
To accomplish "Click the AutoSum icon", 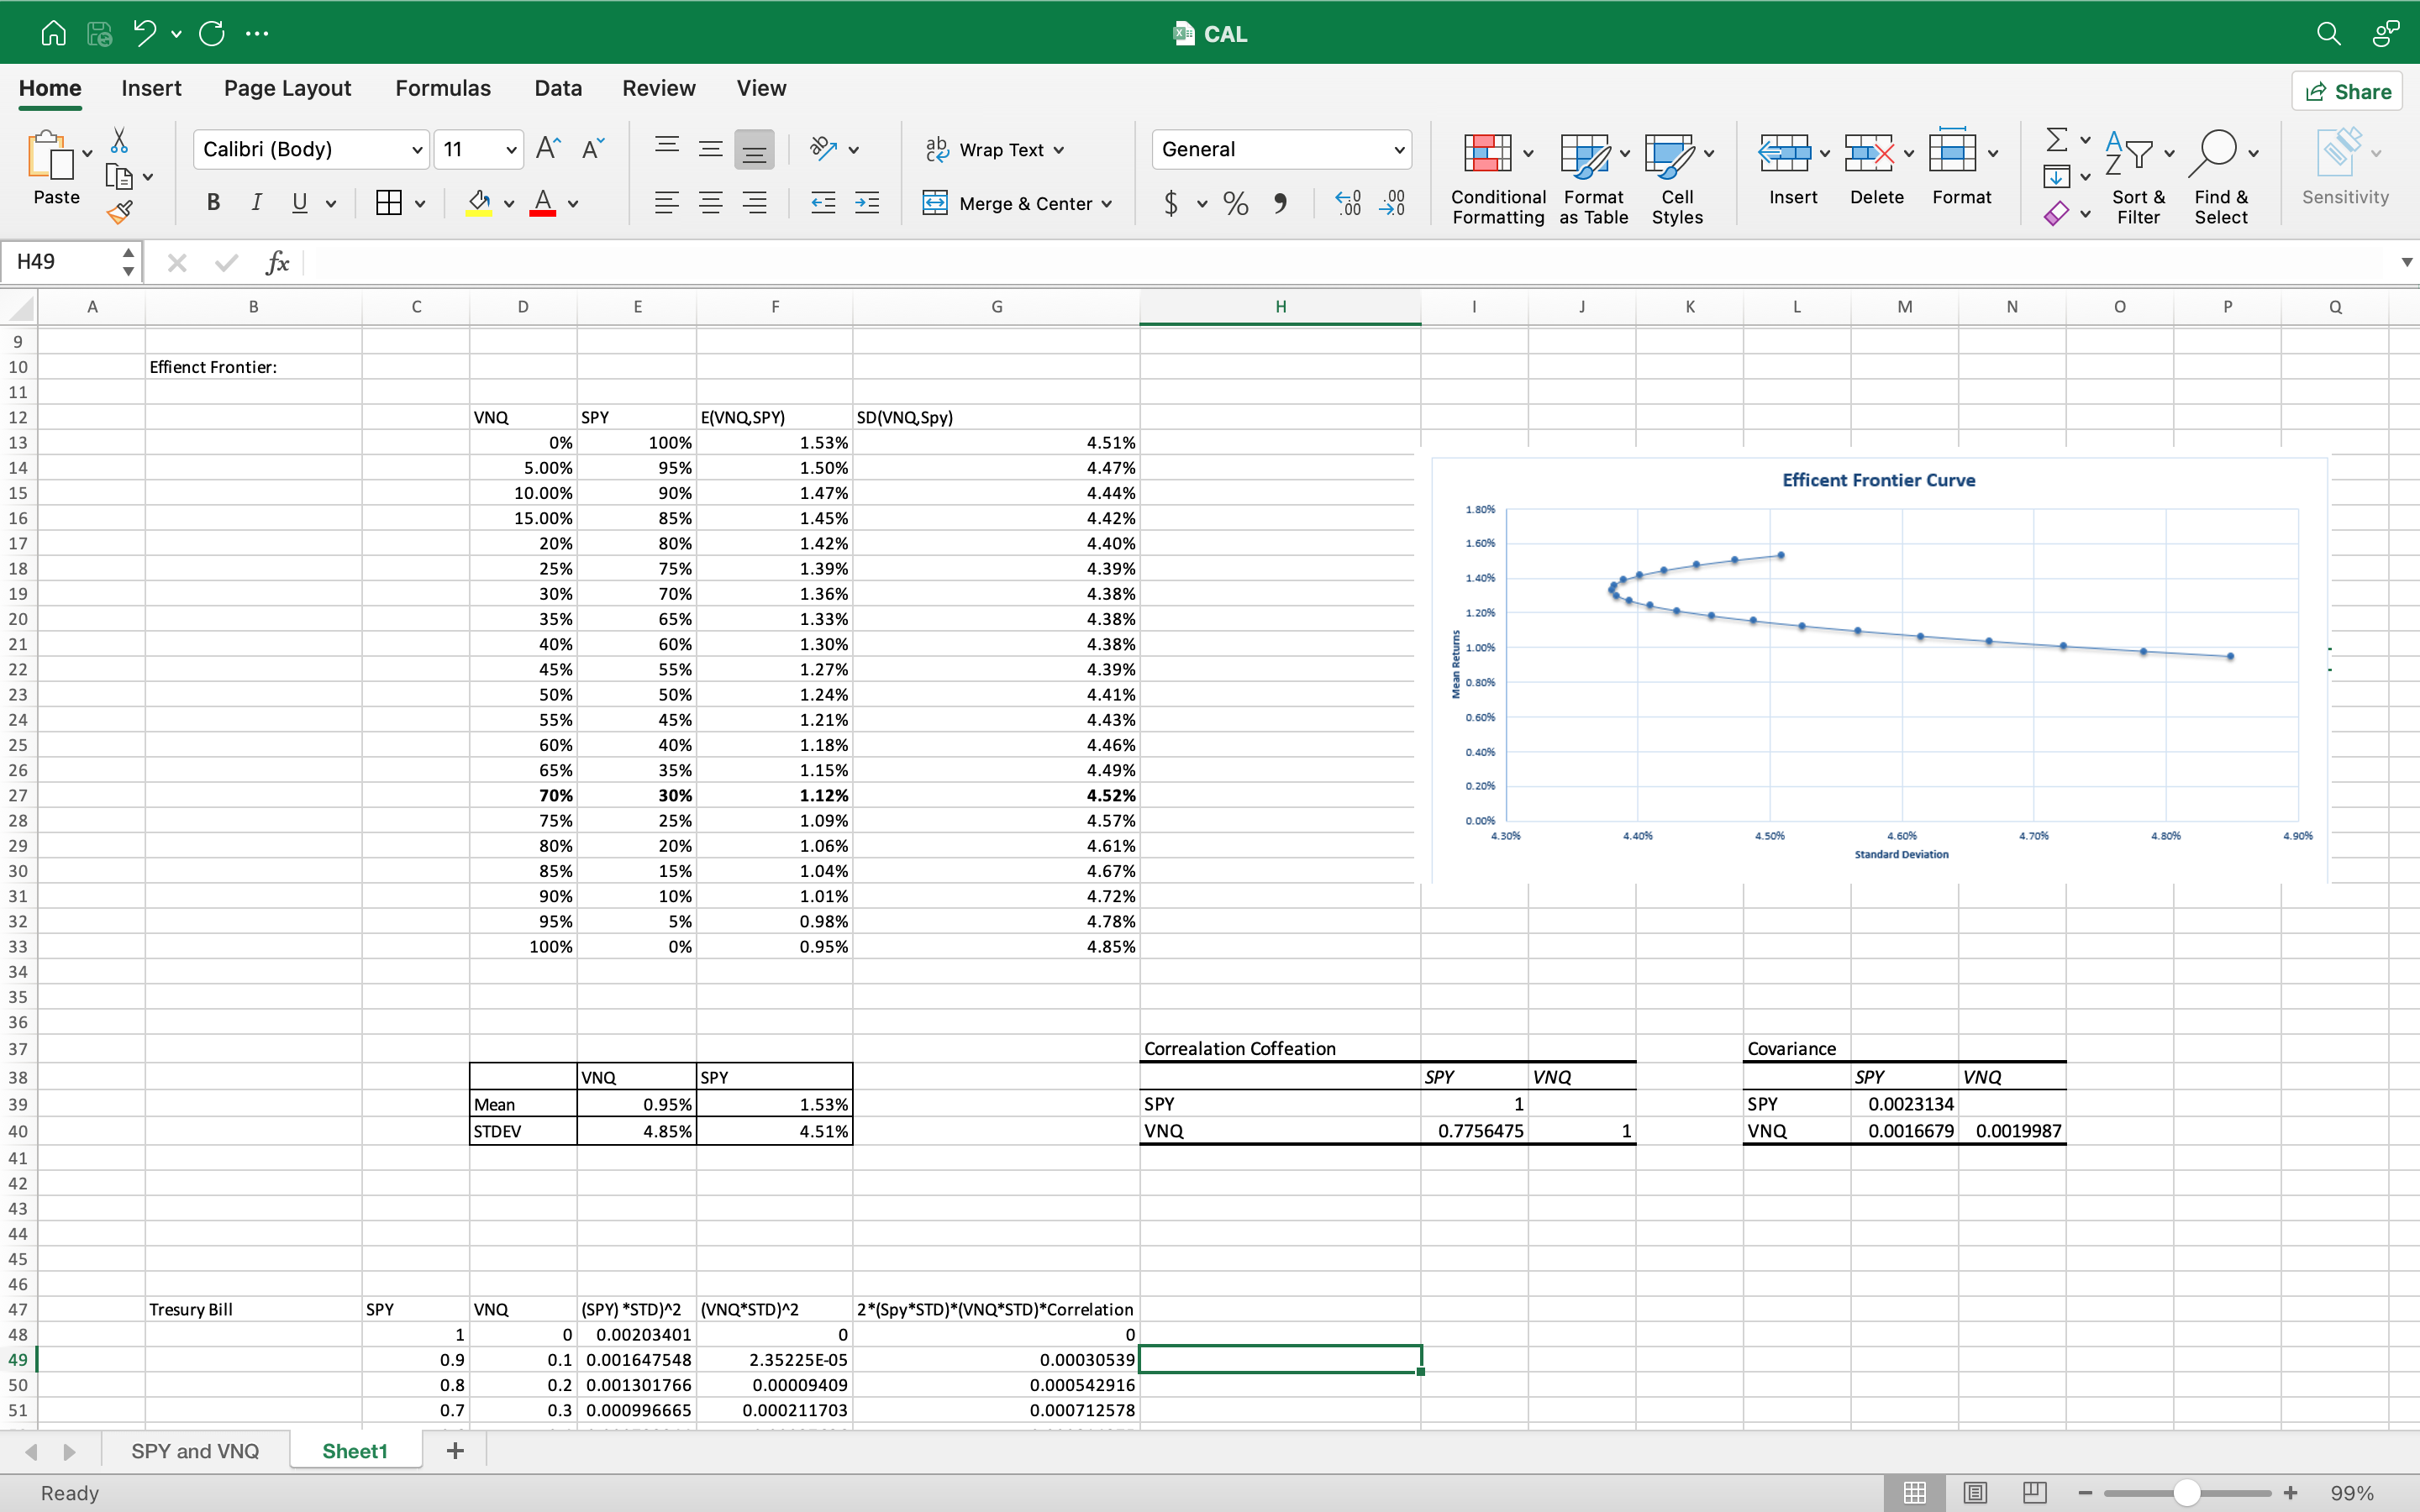I will pyautogui.click(x=2058, y=140).
